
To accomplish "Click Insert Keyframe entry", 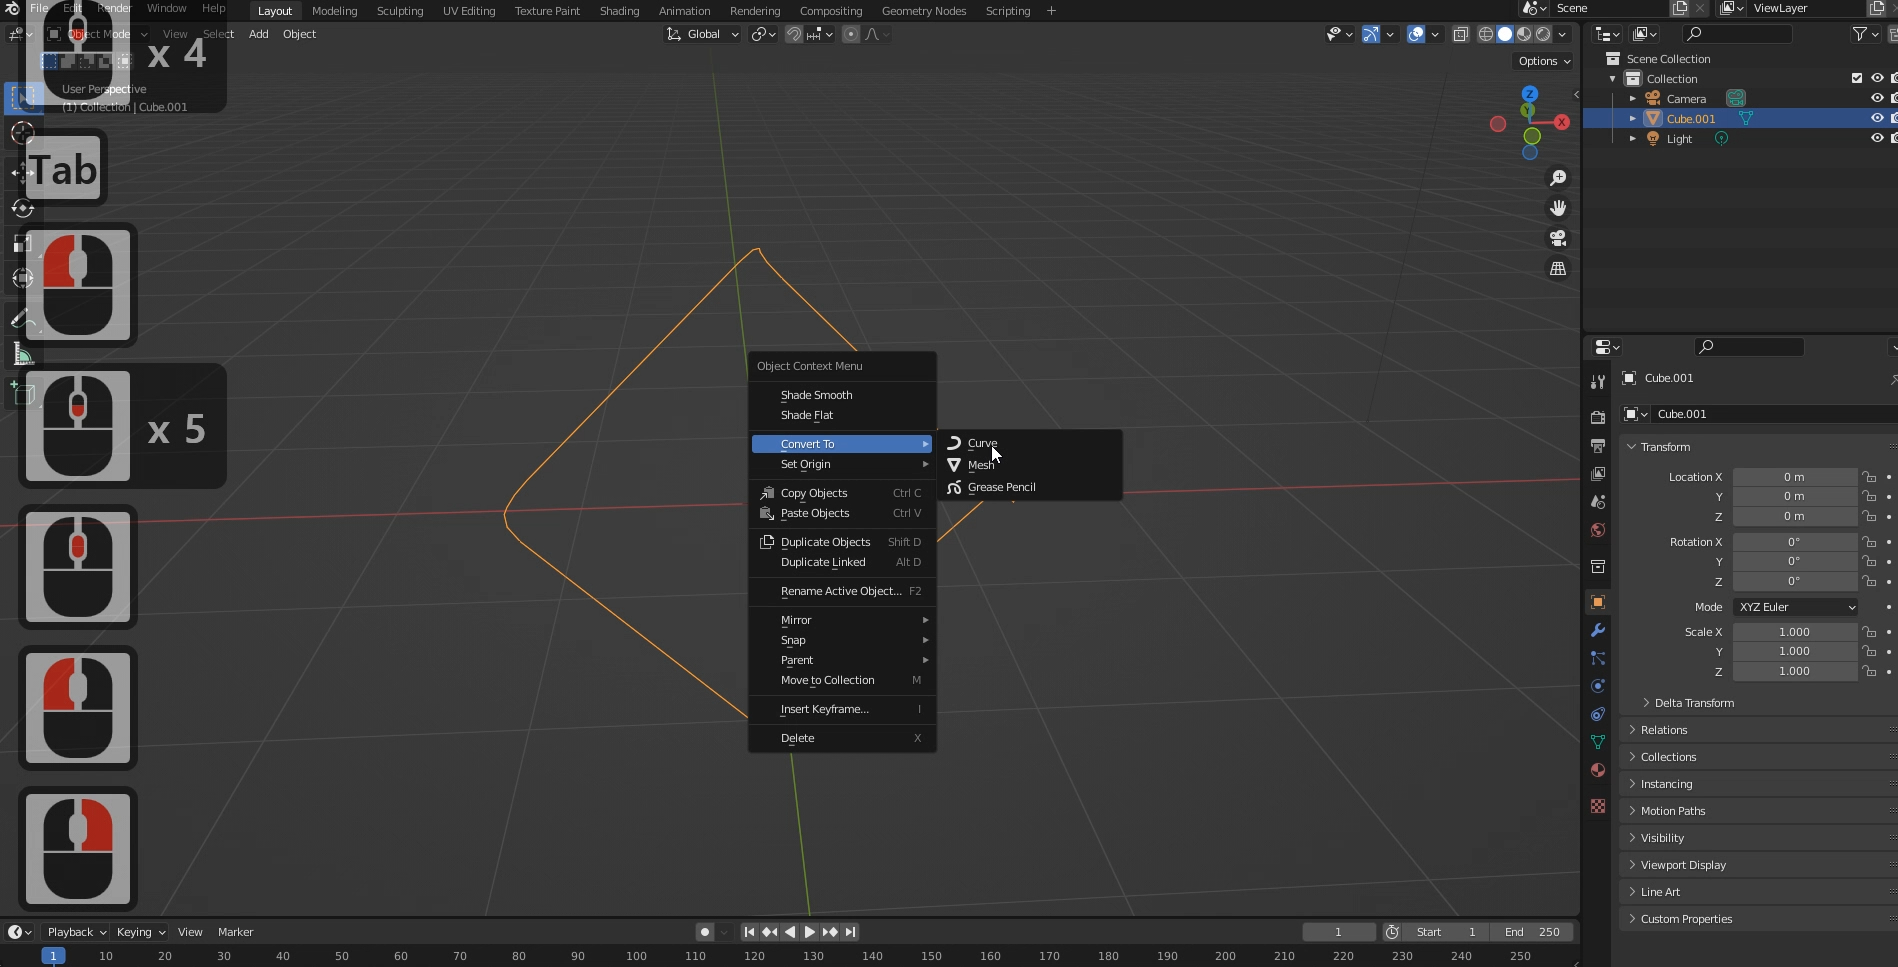I will pos(842,709).
